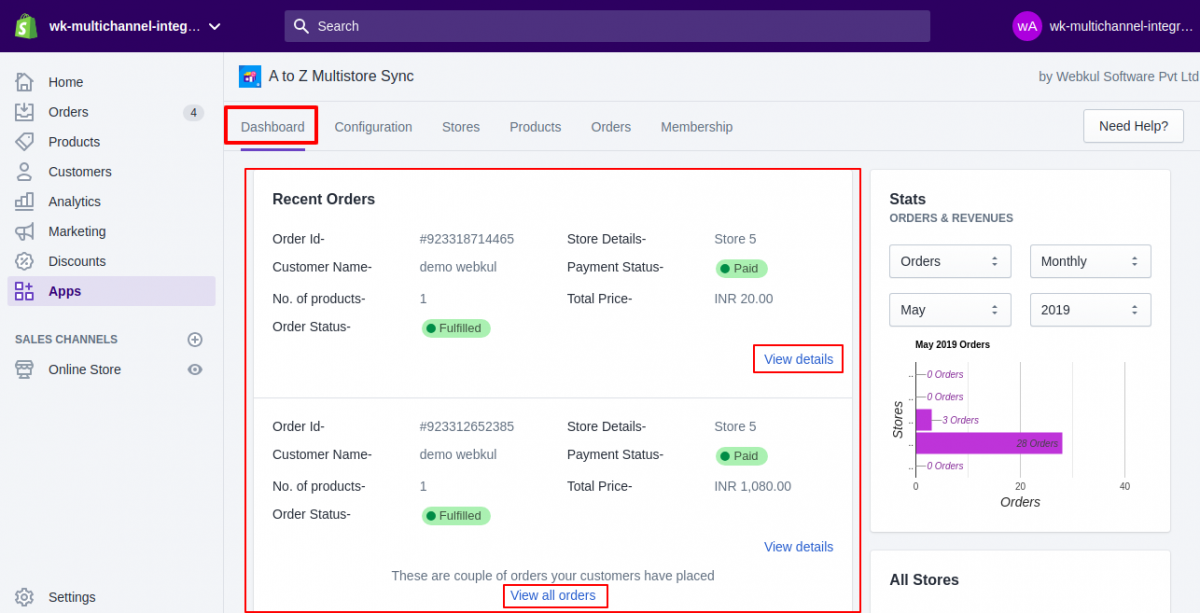Switch to the app Orders tab
The height and width of the screenshot is (613, 1200).
tap(611, 127)
